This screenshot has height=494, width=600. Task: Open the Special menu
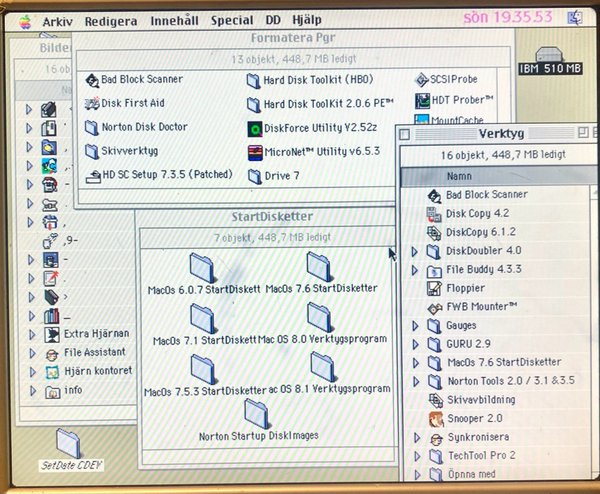point(232,20)
